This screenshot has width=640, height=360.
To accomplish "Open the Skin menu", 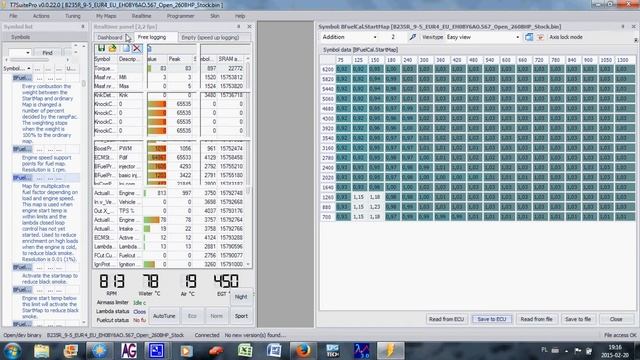I will tap(214, 16).
